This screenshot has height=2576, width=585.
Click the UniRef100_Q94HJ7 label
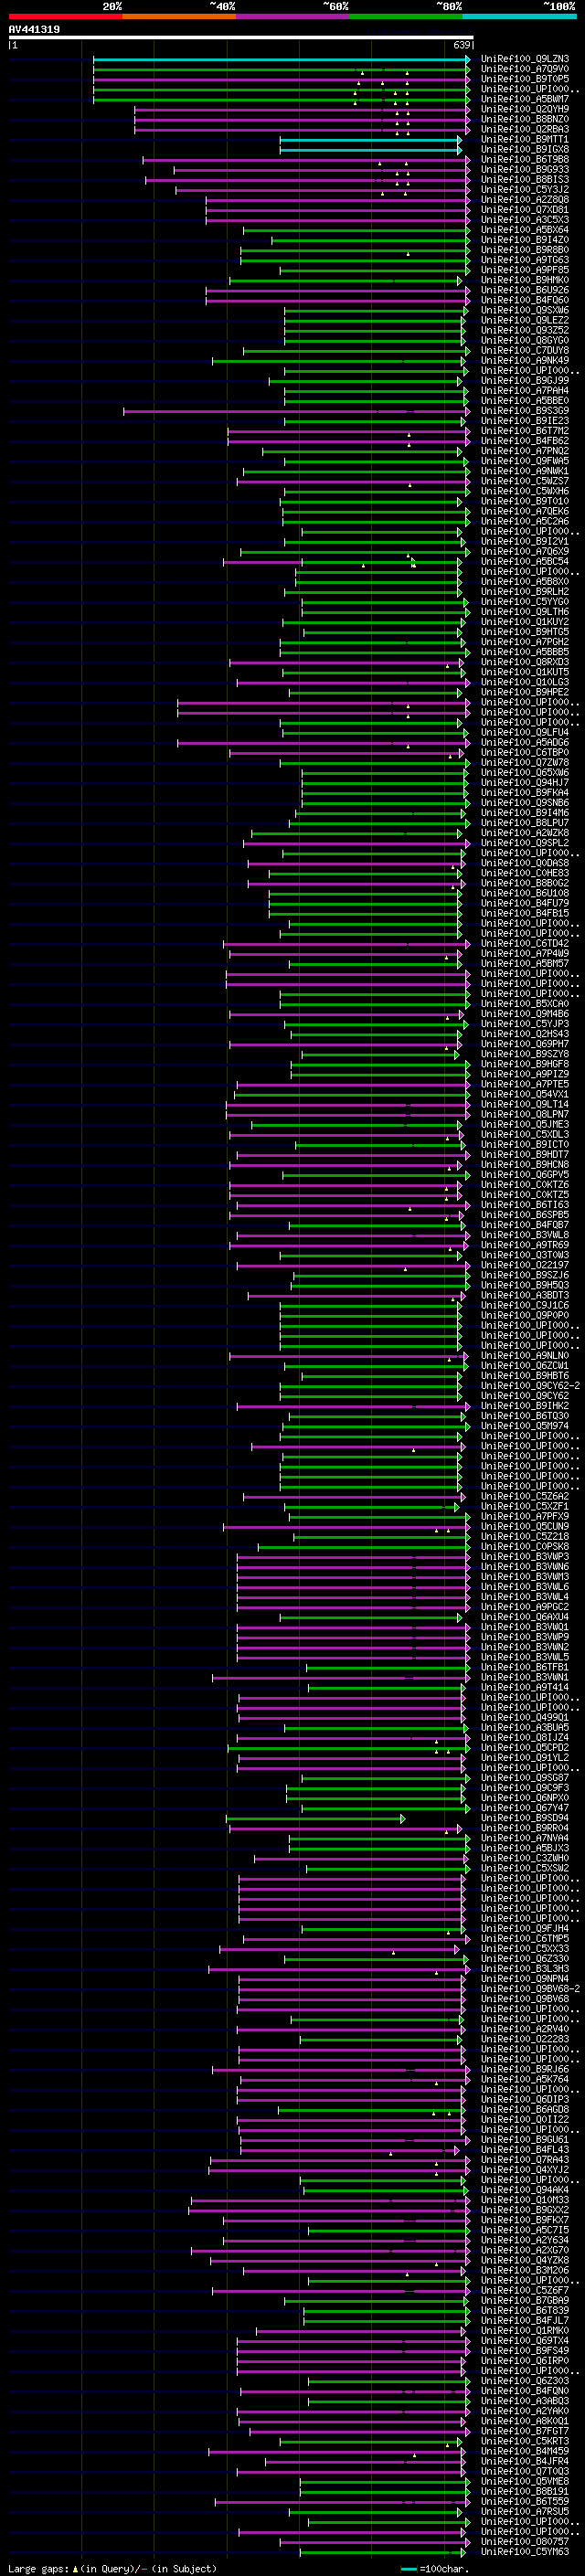[525, 783]
